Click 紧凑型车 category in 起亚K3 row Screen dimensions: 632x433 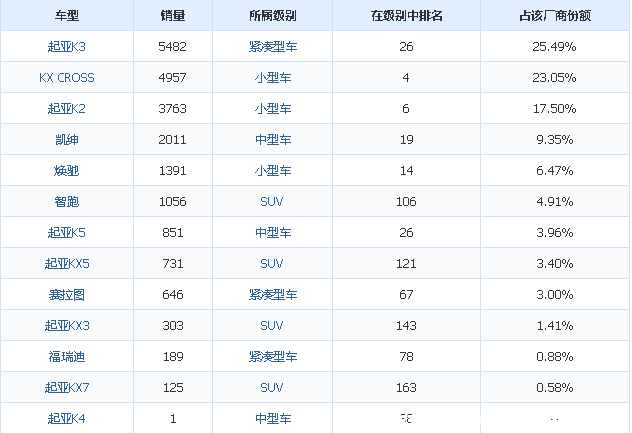coord(273,46)
